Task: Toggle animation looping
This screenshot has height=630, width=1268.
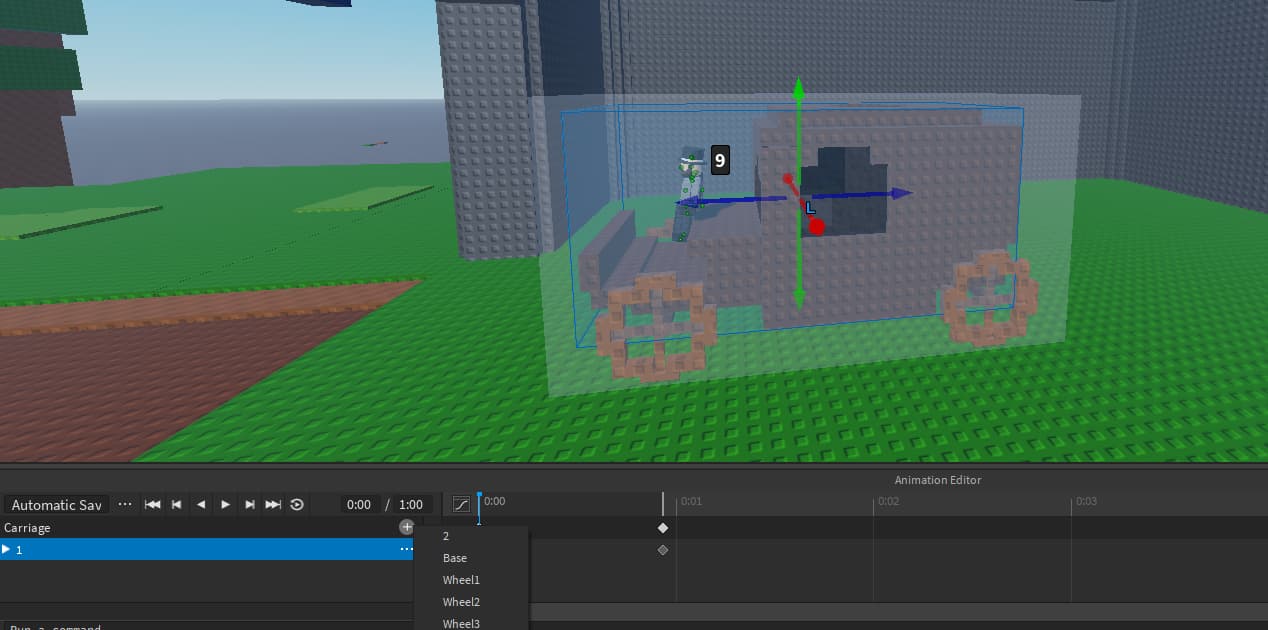Action: tap(296, 504)
